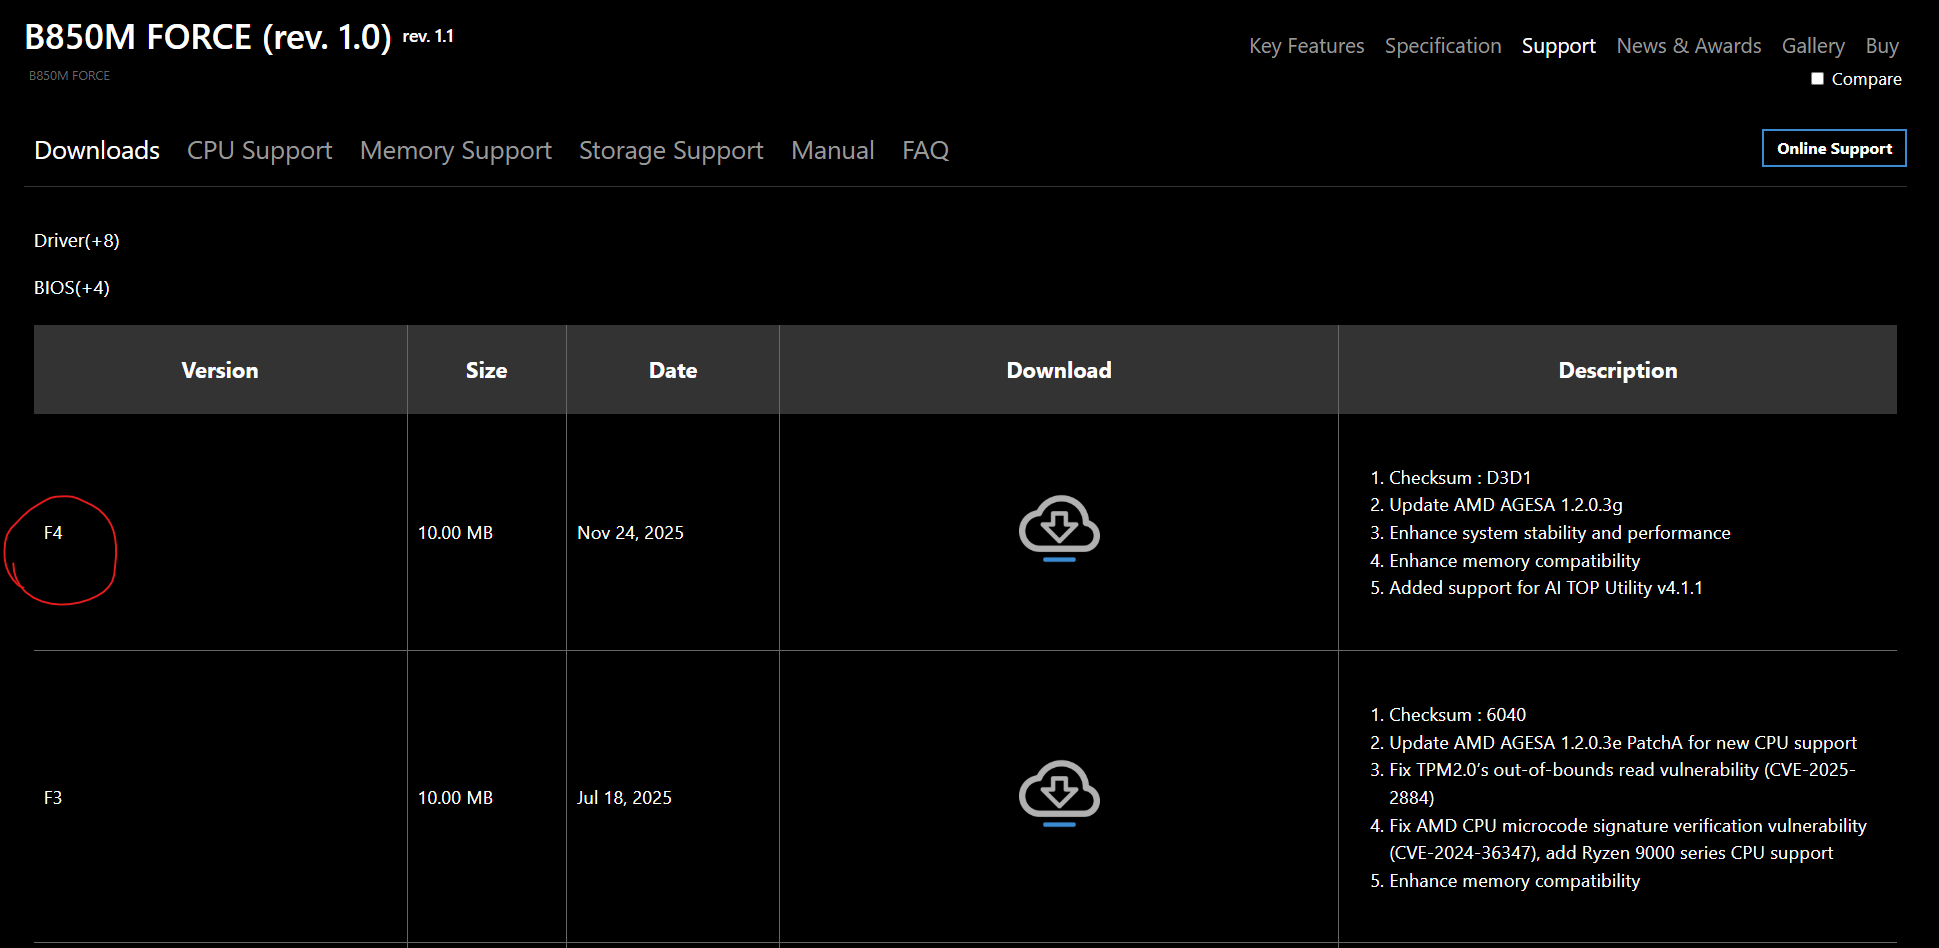The image size is (1939, 948).
Task: Click the Download column header
Action: (1059, 370)
